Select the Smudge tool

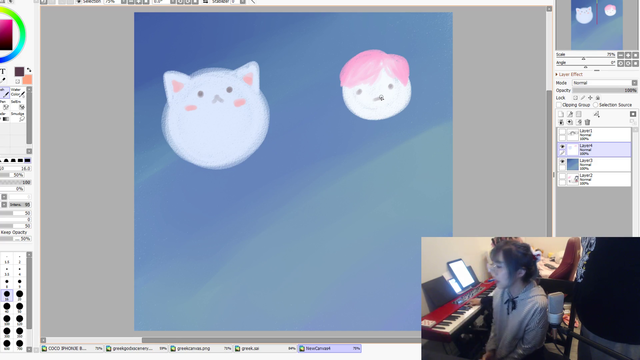(x=18, y=117)
